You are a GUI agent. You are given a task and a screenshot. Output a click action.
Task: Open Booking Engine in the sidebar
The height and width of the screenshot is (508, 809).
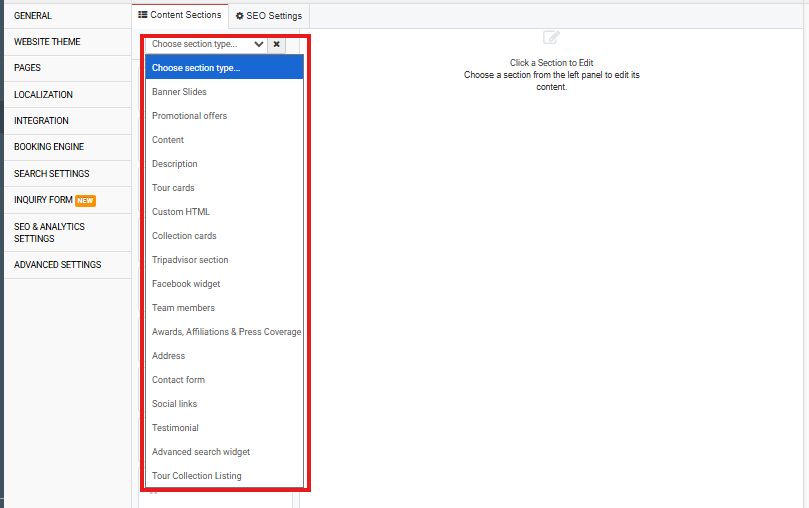pyautogui.click(x=49, y=147)
